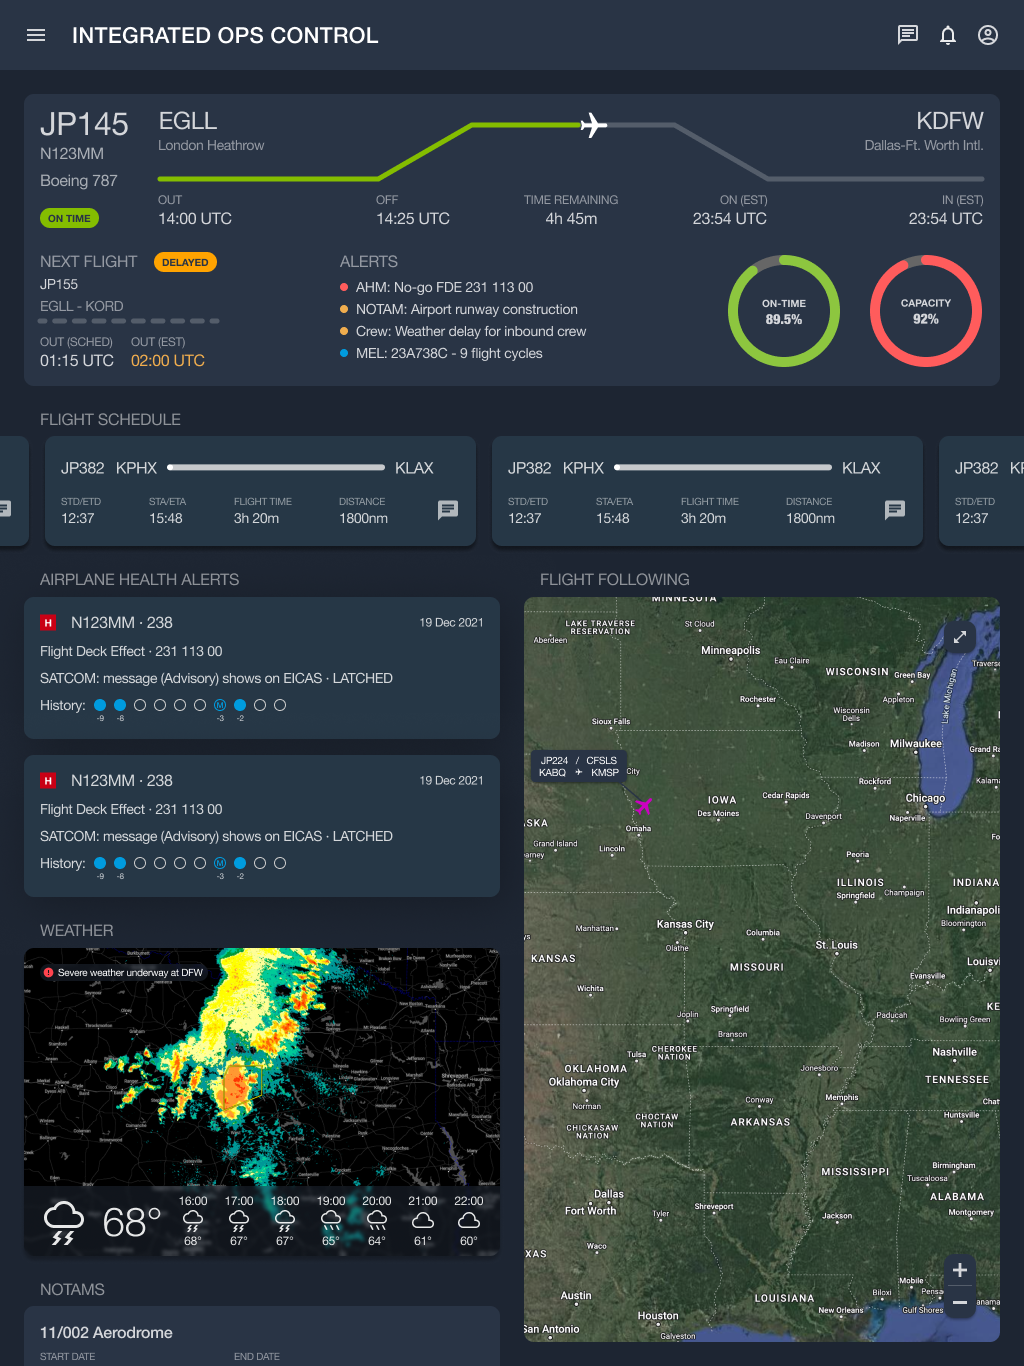Open the notifications bell

pyautogui.click(x=948, y=35)
